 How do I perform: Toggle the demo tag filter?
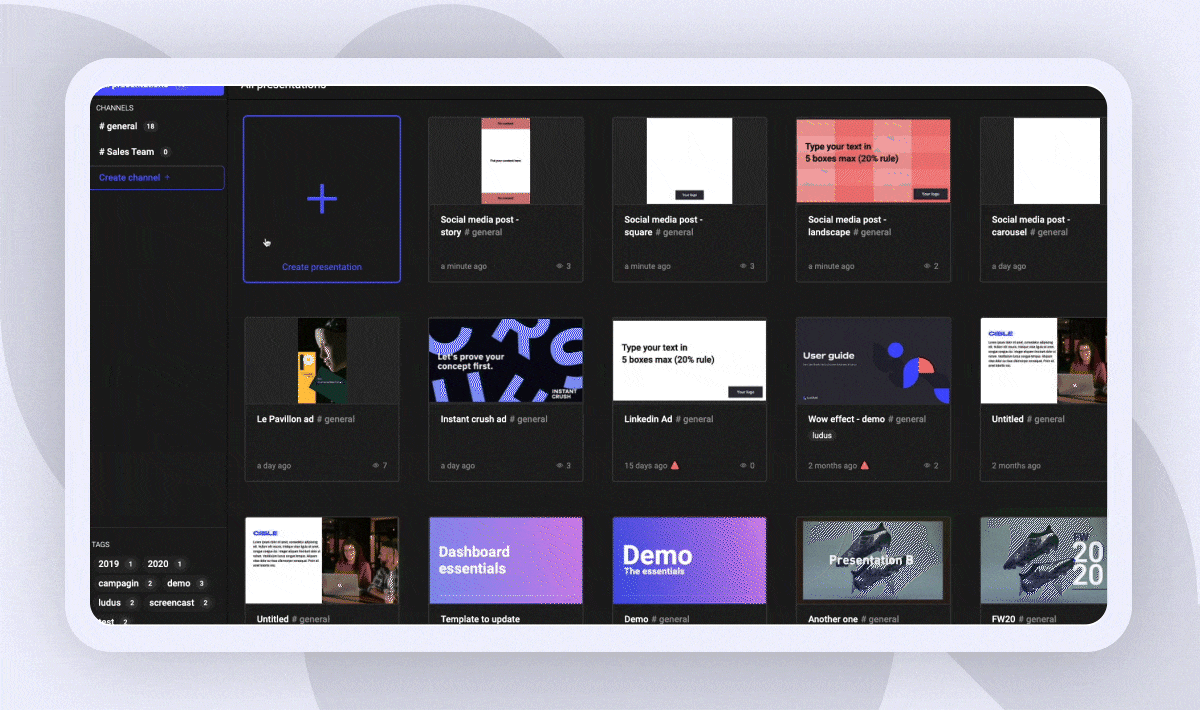click(x=177, y=583)
